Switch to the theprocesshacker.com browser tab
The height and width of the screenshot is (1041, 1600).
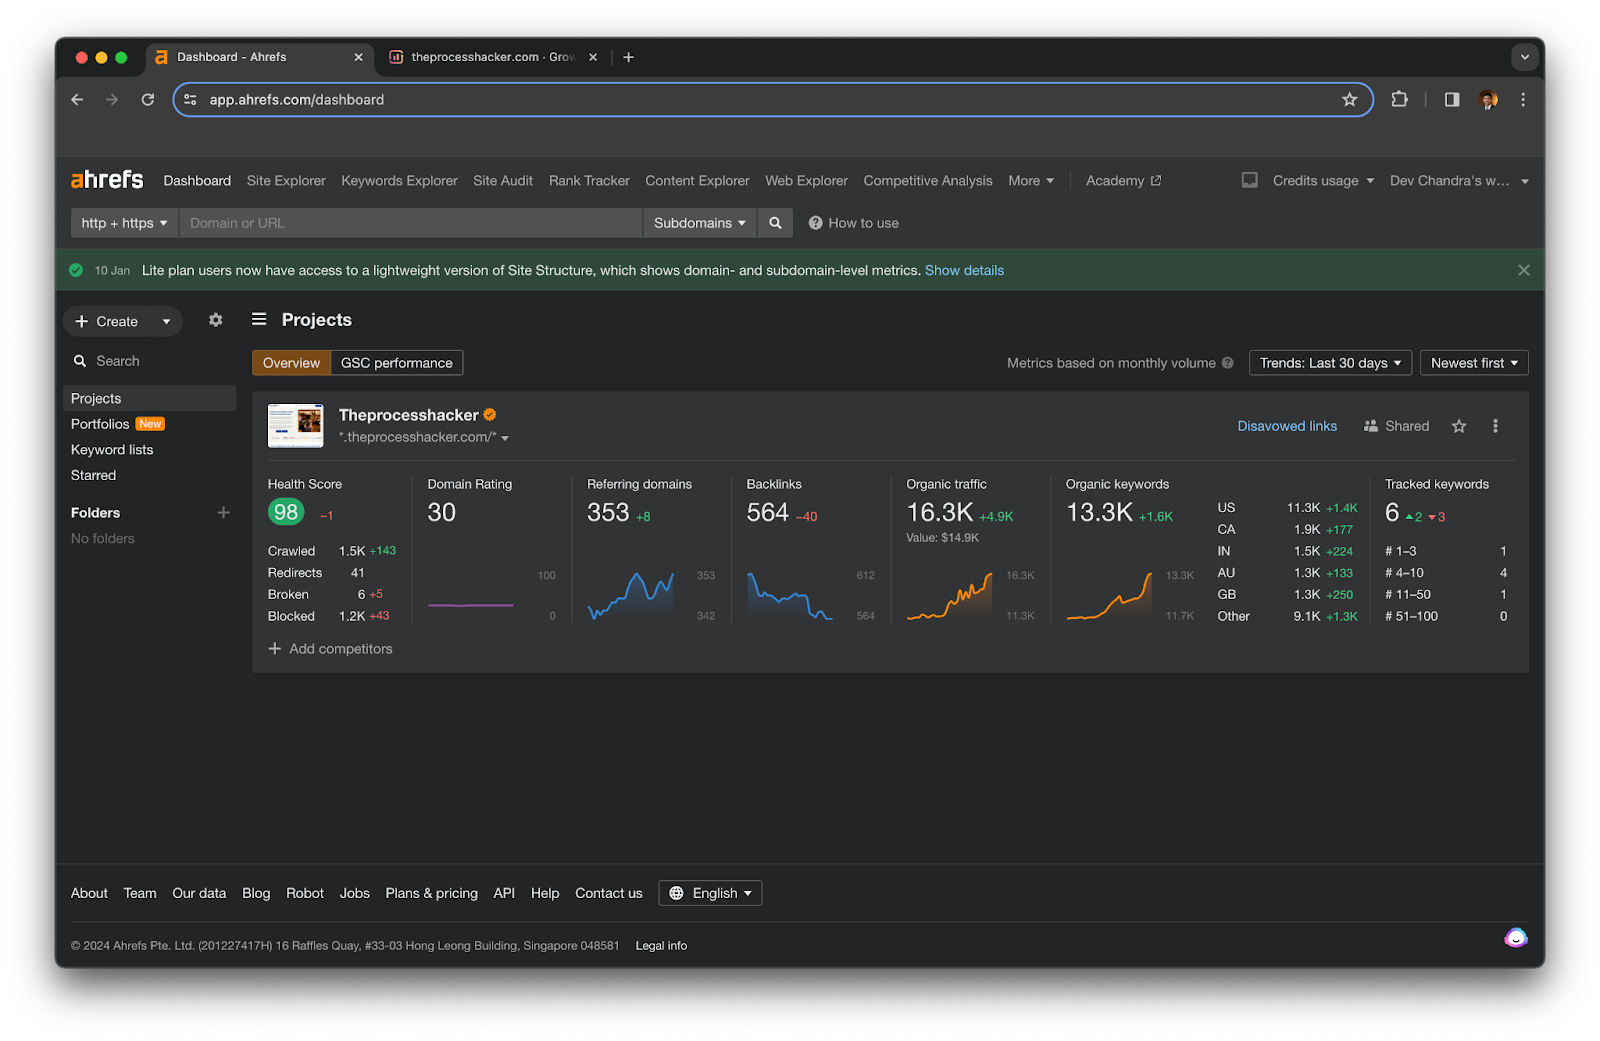[x=492, y=57]
